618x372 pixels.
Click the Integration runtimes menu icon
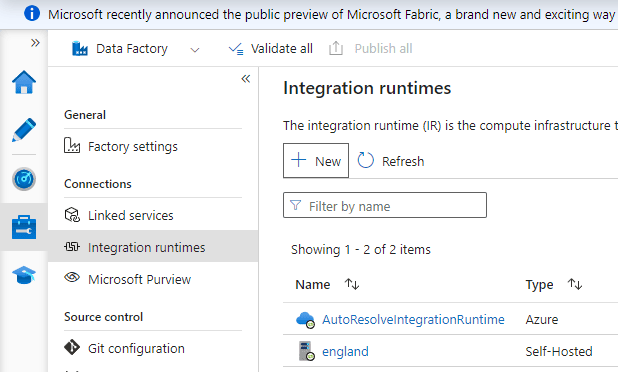click(x=72, y=247)
